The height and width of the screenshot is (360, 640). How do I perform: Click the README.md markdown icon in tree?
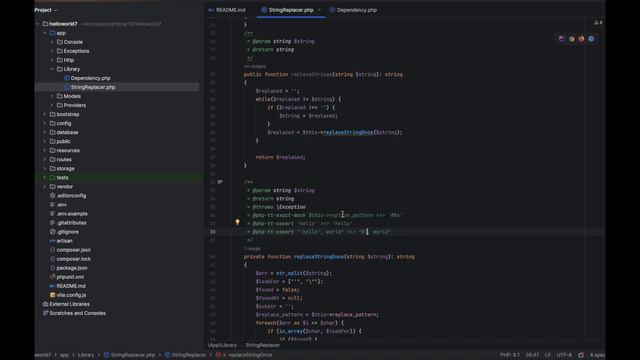point(52,286)
